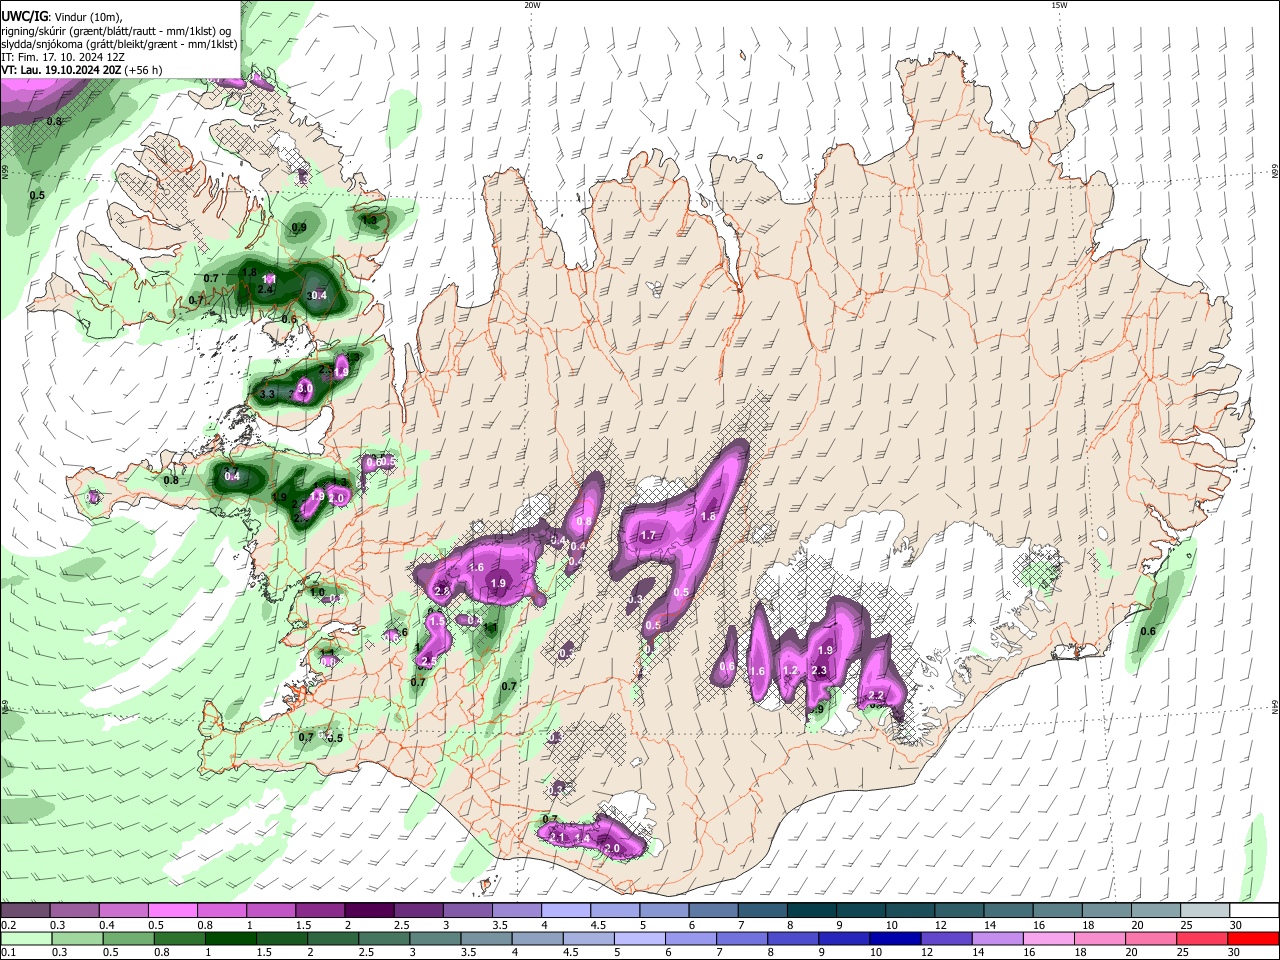
Task: Click the 2.4 precipitation value in the Westfjords
Action: coord(266,289)
